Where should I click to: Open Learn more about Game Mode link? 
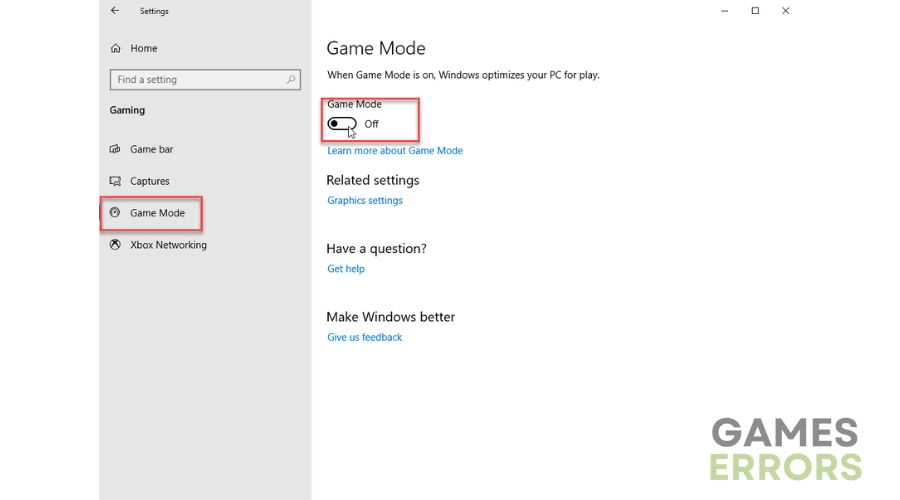tap(395, 151)
